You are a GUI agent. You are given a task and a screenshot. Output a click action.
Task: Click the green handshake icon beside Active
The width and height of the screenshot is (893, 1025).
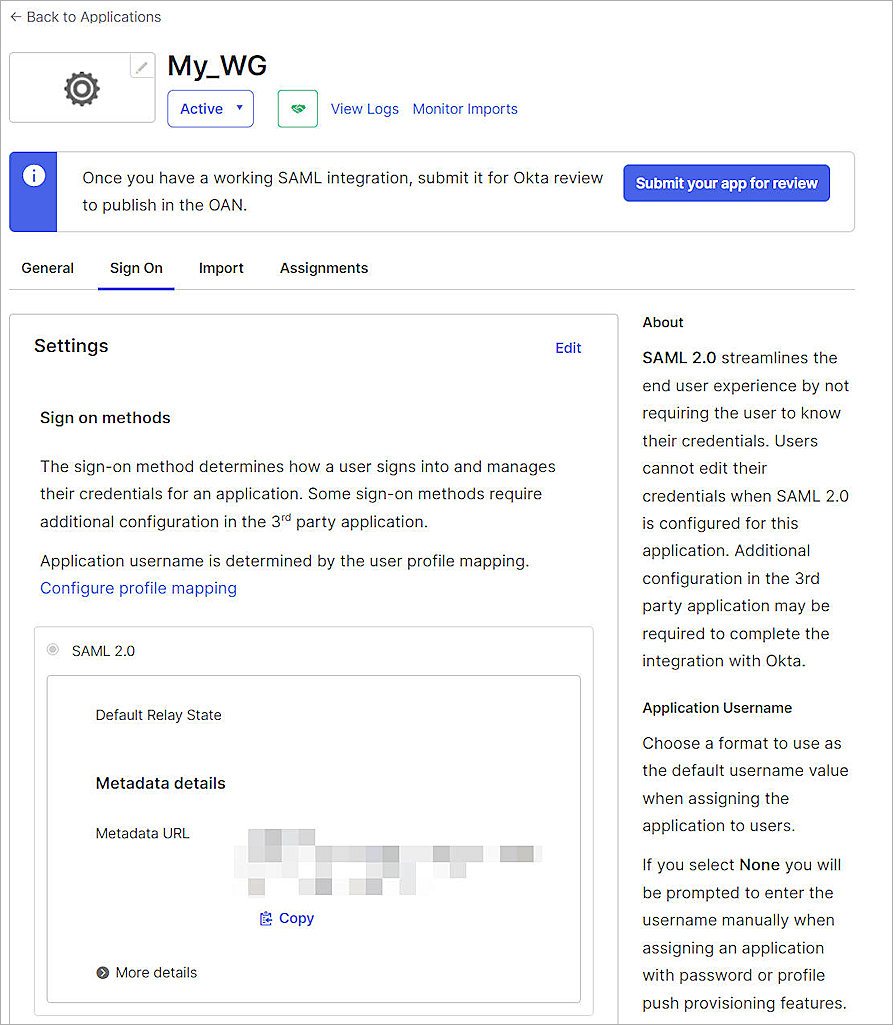[297, 108]
